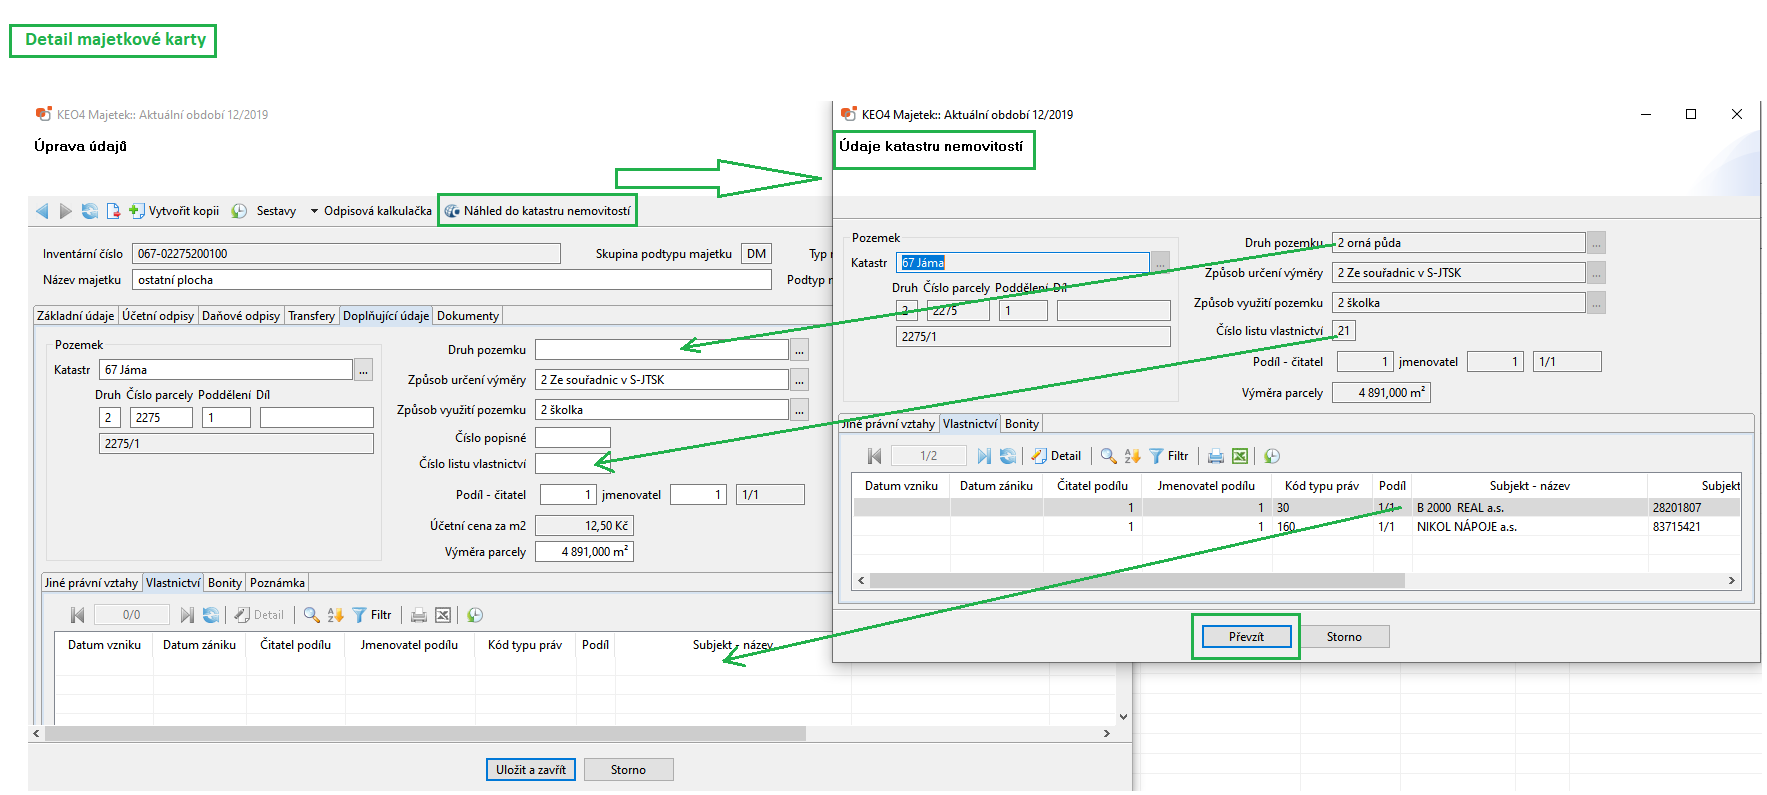Viewport: 1767px width, 795px height.
Task: Open the Daňové odpisy tab
Action: tap(241, 316)
